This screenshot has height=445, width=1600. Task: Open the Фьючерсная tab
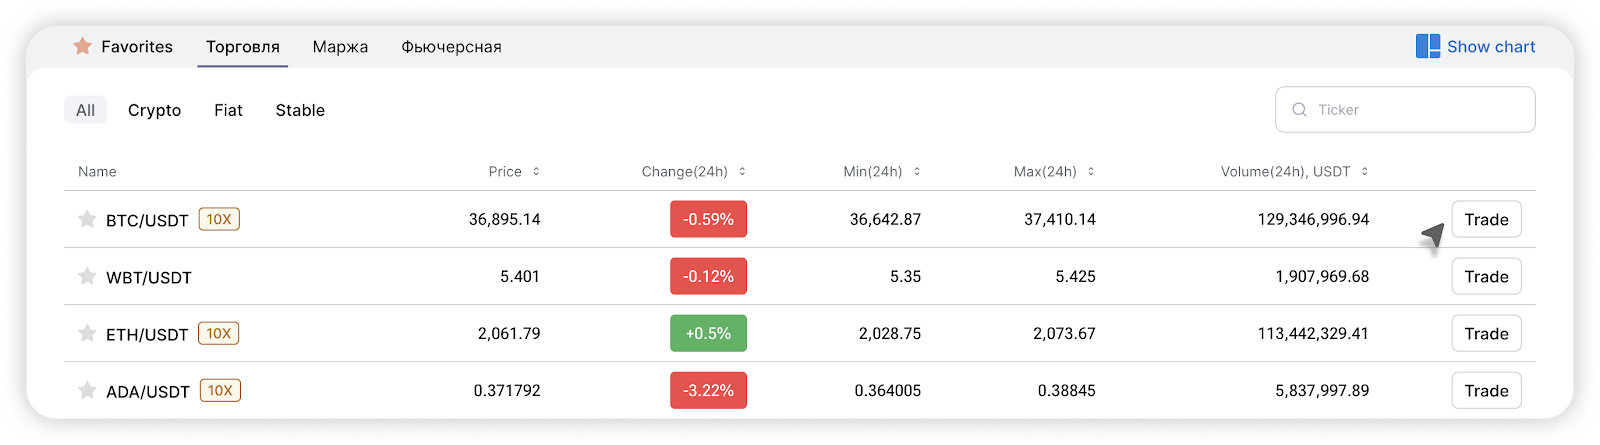[x=451, y=47]
